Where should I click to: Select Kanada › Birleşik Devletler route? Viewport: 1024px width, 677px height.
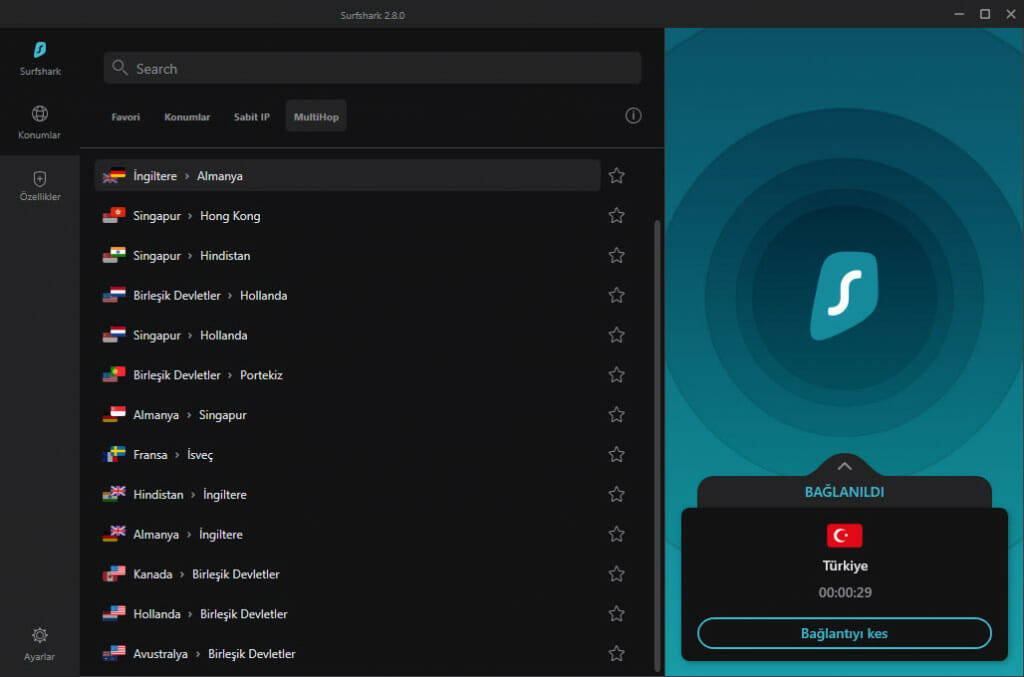pyautogui.click(x=347, y=574)
